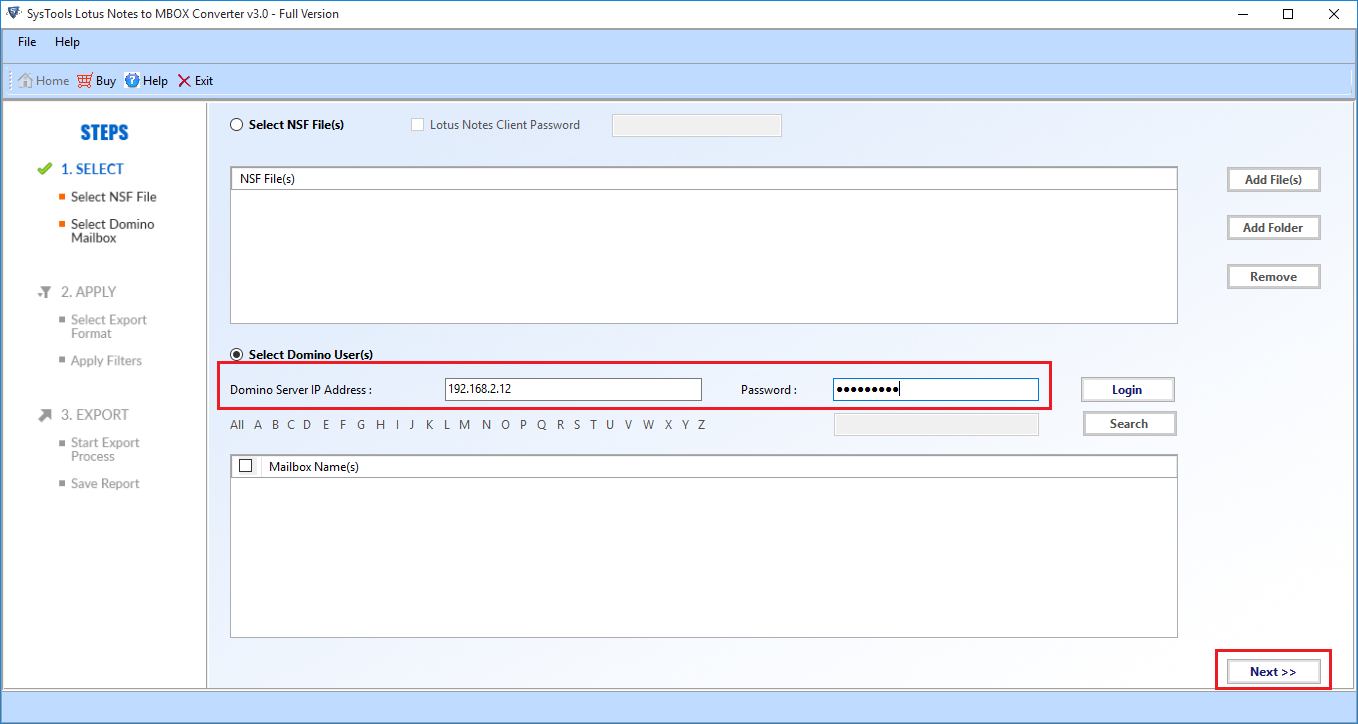
Task: Click the Login button
Action: pos(1127,390)
